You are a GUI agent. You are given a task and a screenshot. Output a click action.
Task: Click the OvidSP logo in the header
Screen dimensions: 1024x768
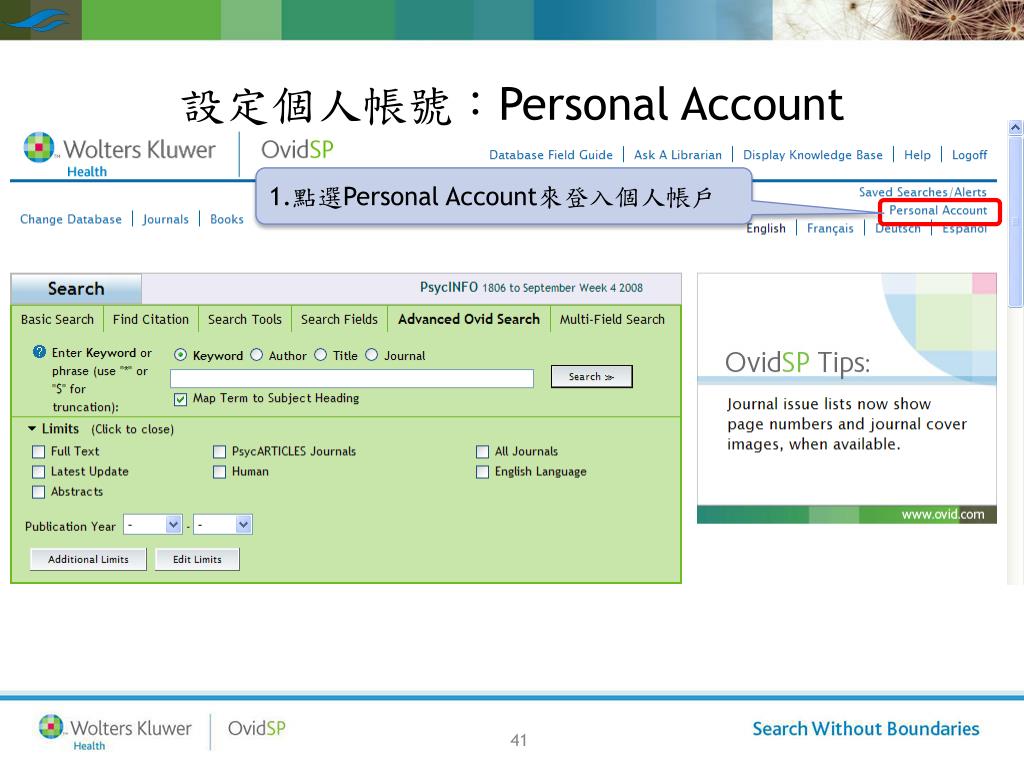point(297,150)
